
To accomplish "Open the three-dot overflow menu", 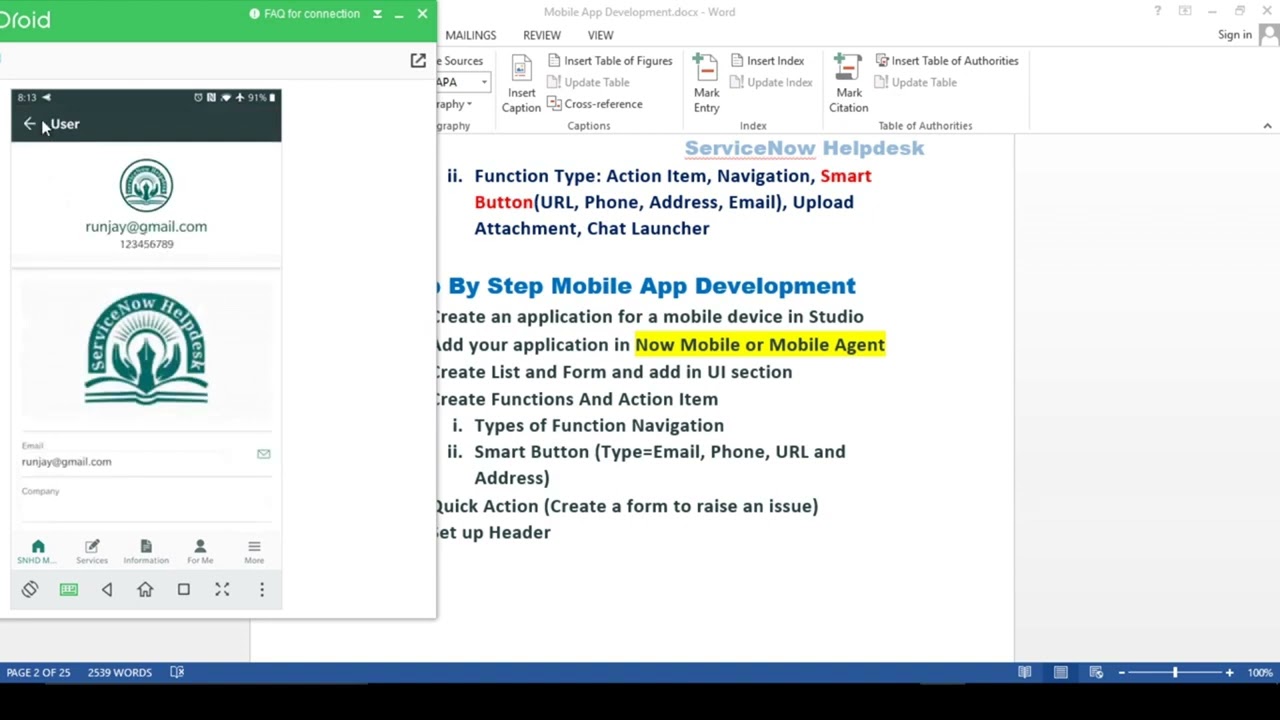I will point(262,590).
